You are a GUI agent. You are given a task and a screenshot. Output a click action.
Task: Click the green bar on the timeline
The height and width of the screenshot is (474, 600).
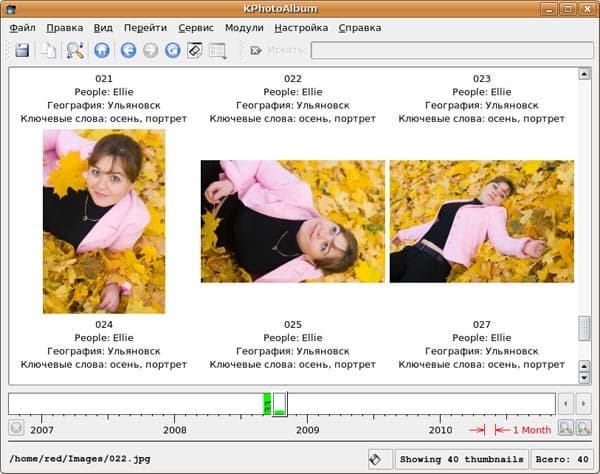pos(267,403)
